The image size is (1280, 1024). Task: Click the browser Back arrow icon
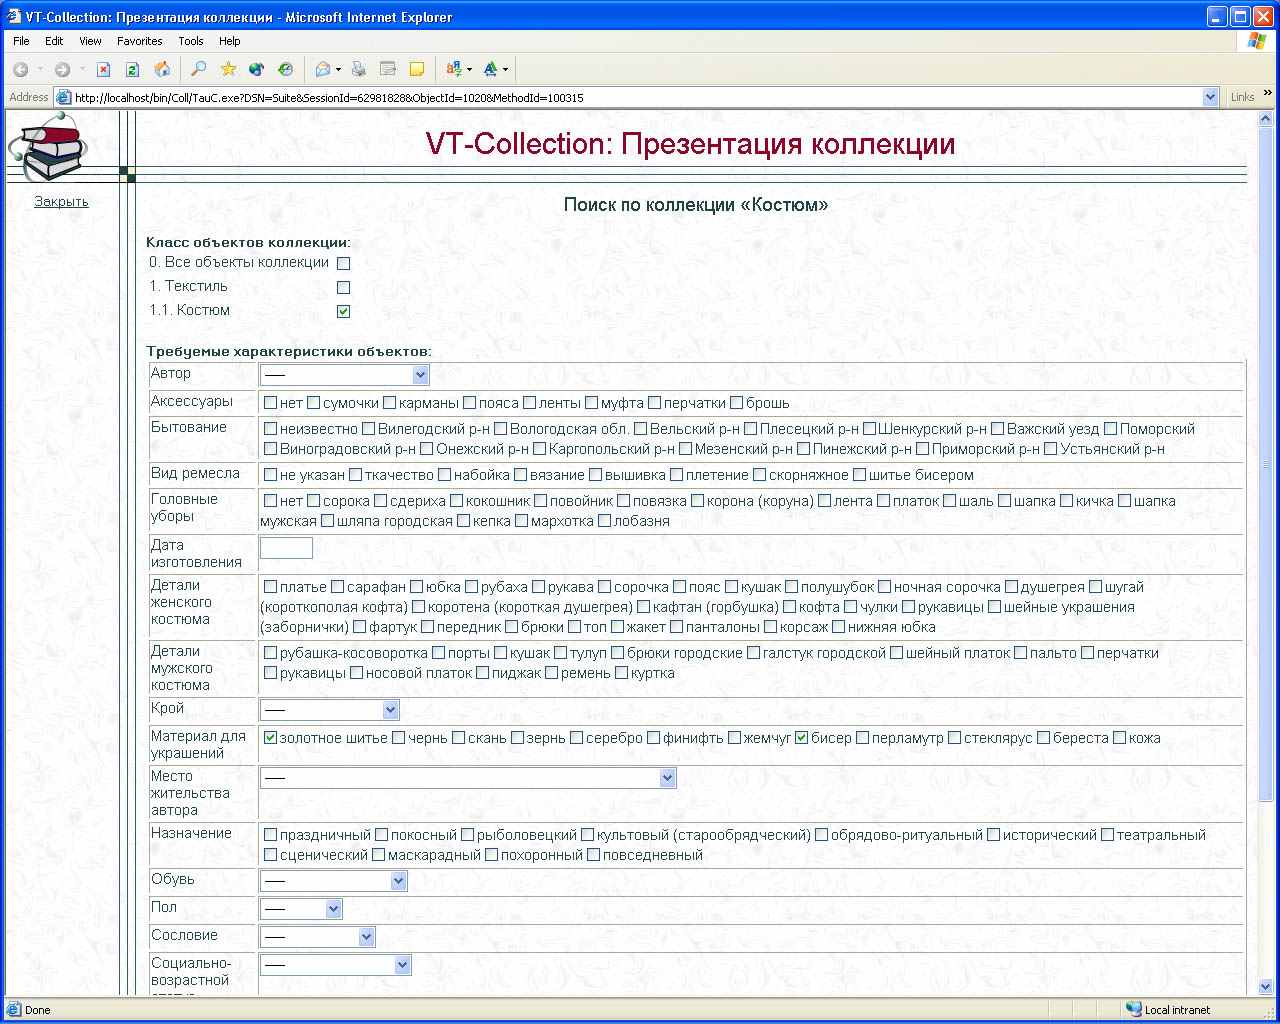click(x=20, y=69)
